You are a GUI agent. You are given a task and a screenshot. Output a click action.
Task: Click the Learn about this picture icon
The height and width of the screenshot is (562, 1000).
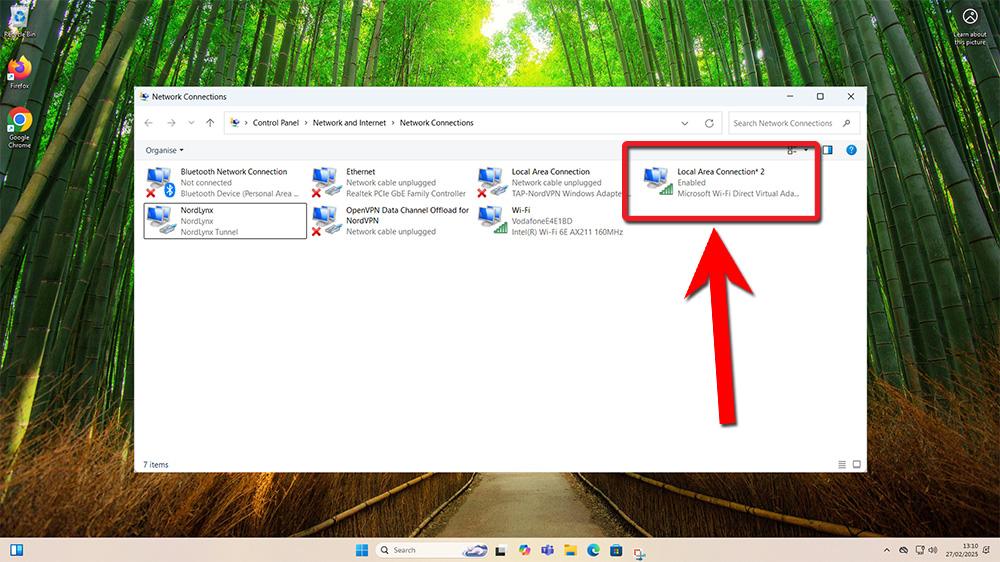tap(970, 27)
